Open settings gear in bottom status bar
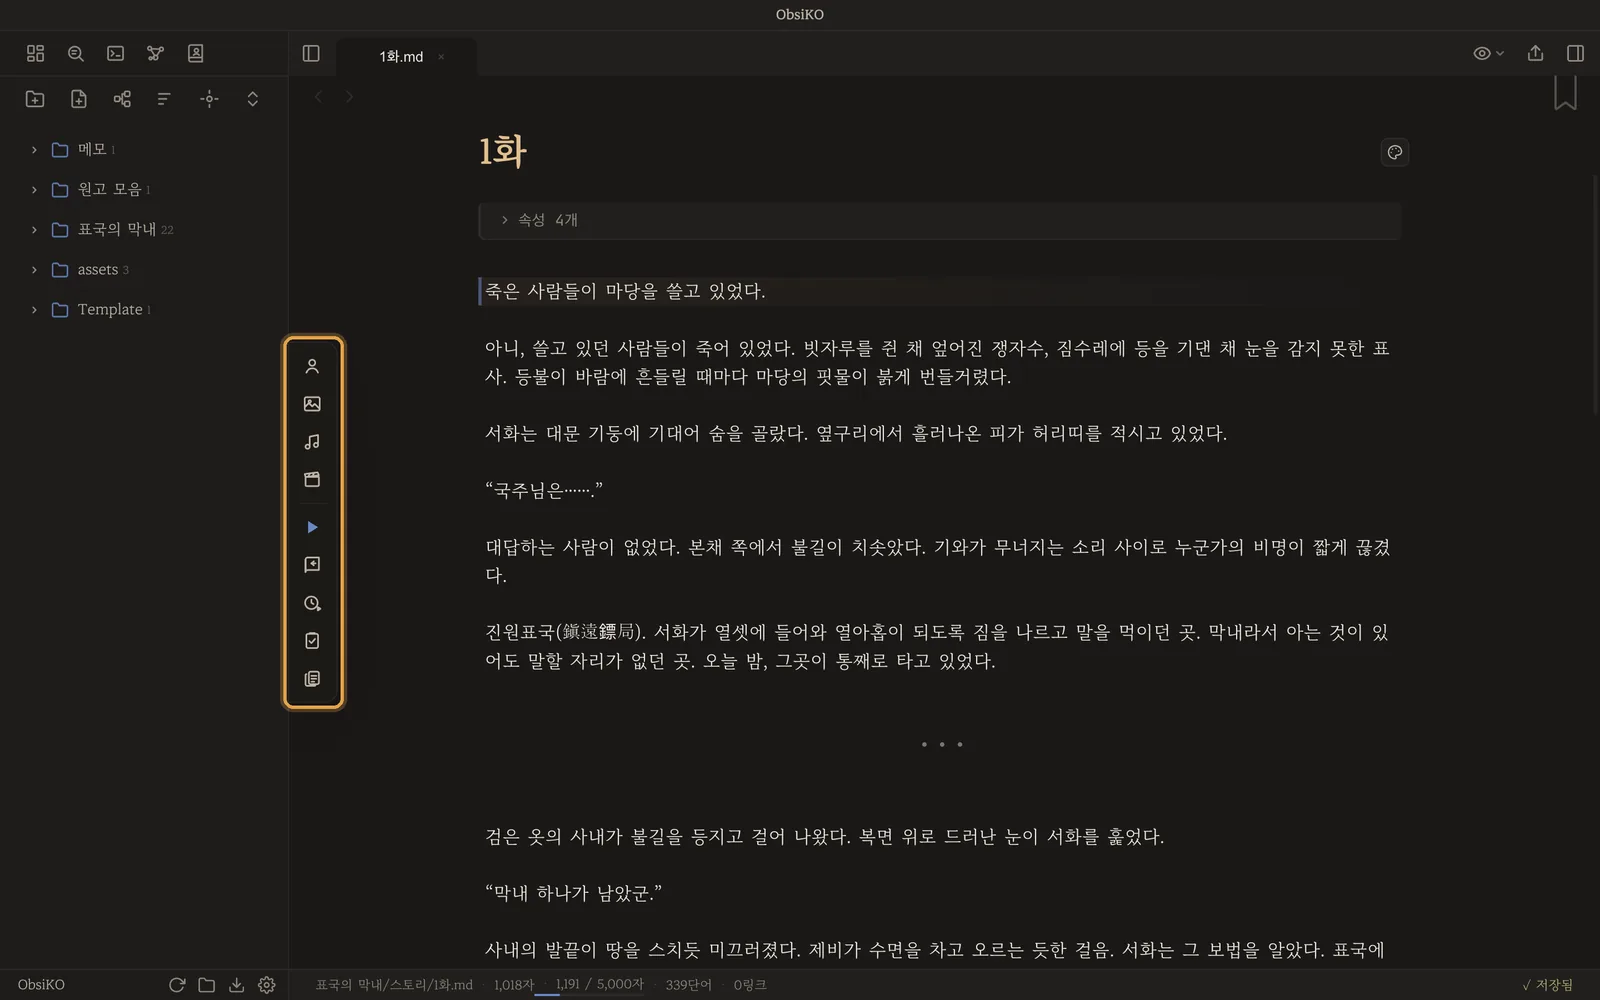Viewport: 1600px width, 1000px height. [267, 985]
